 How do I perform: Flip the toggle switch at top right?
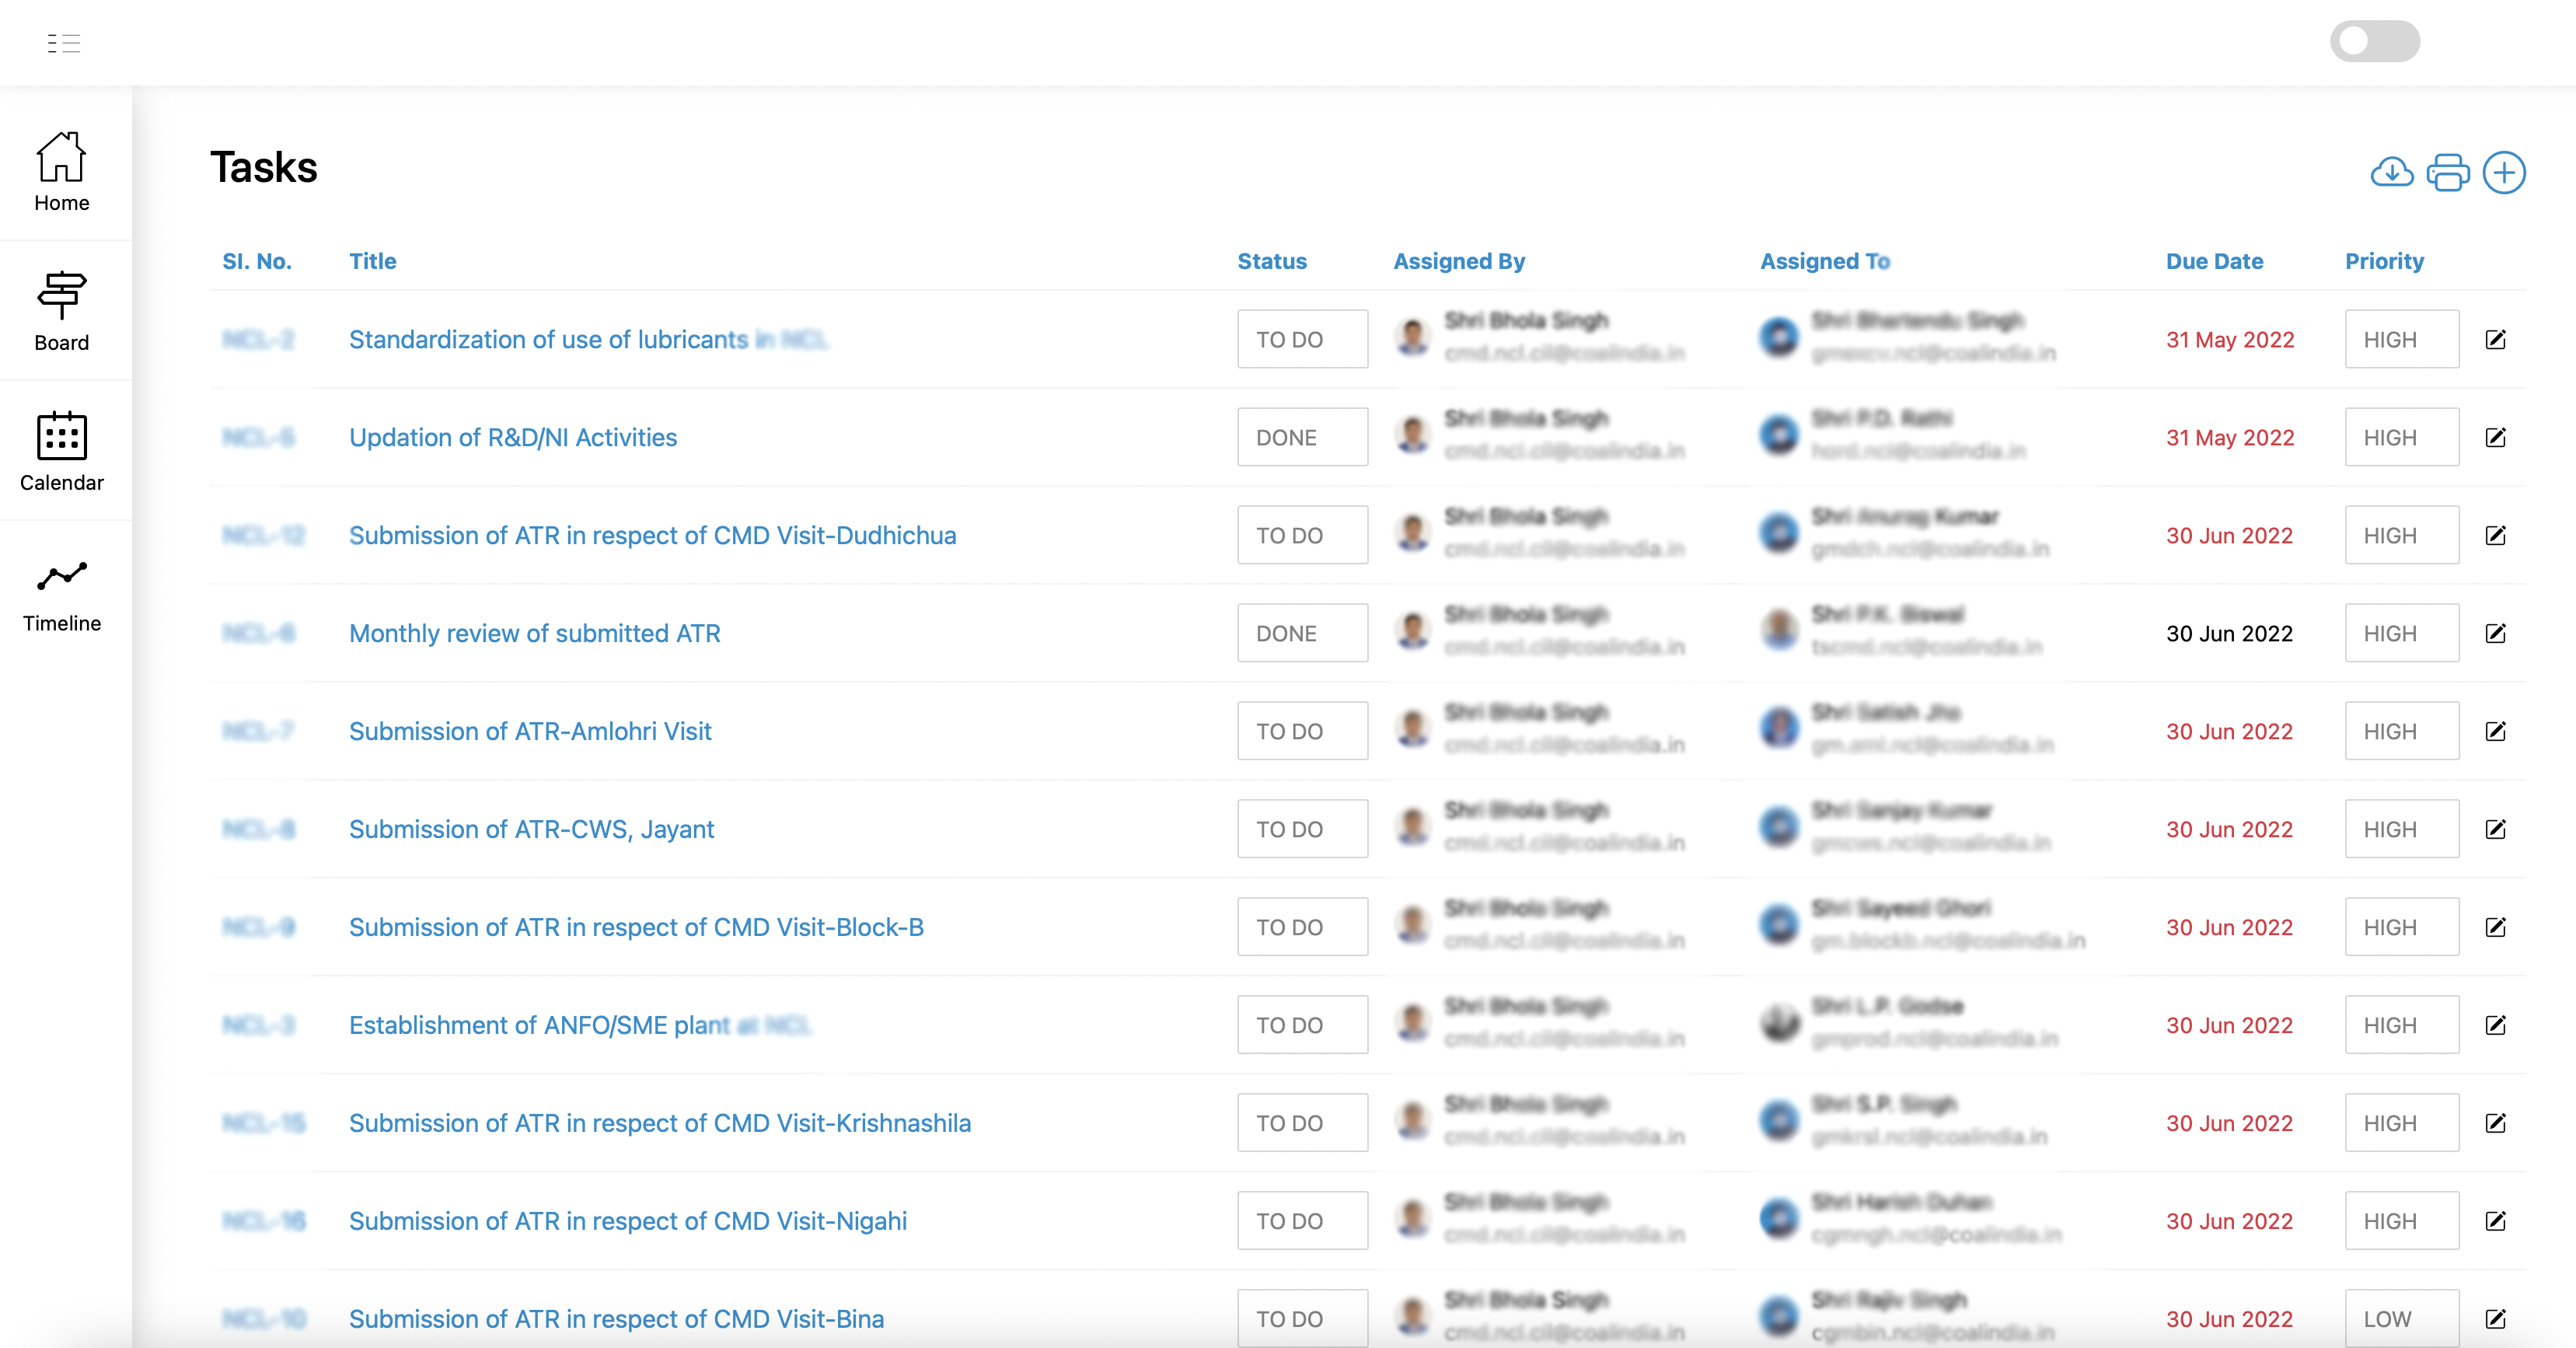pyautogui.click(x=2375, y=41)
